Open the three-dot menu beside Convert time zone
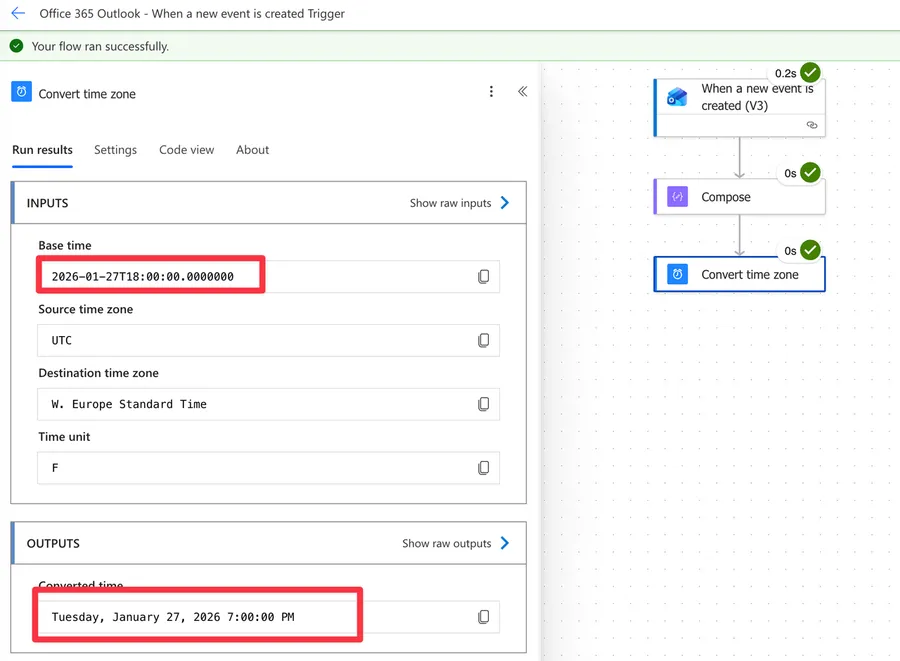 [491, 92]
